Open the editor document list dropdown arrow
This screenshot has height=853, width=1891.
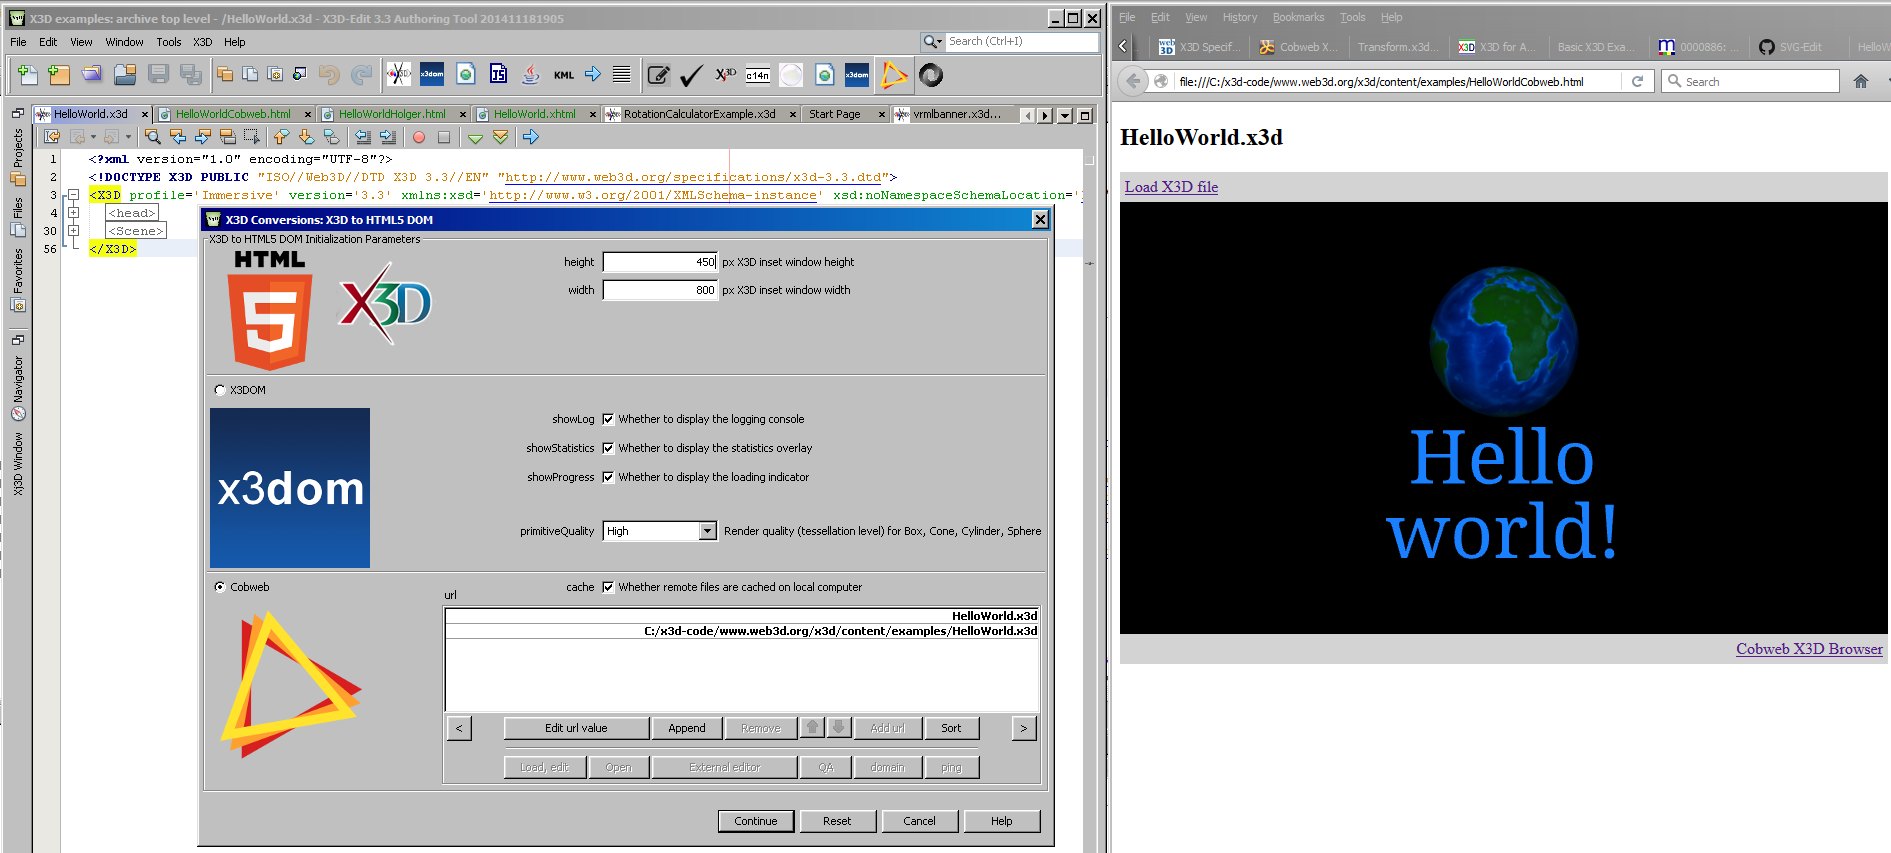[1065, 115]
